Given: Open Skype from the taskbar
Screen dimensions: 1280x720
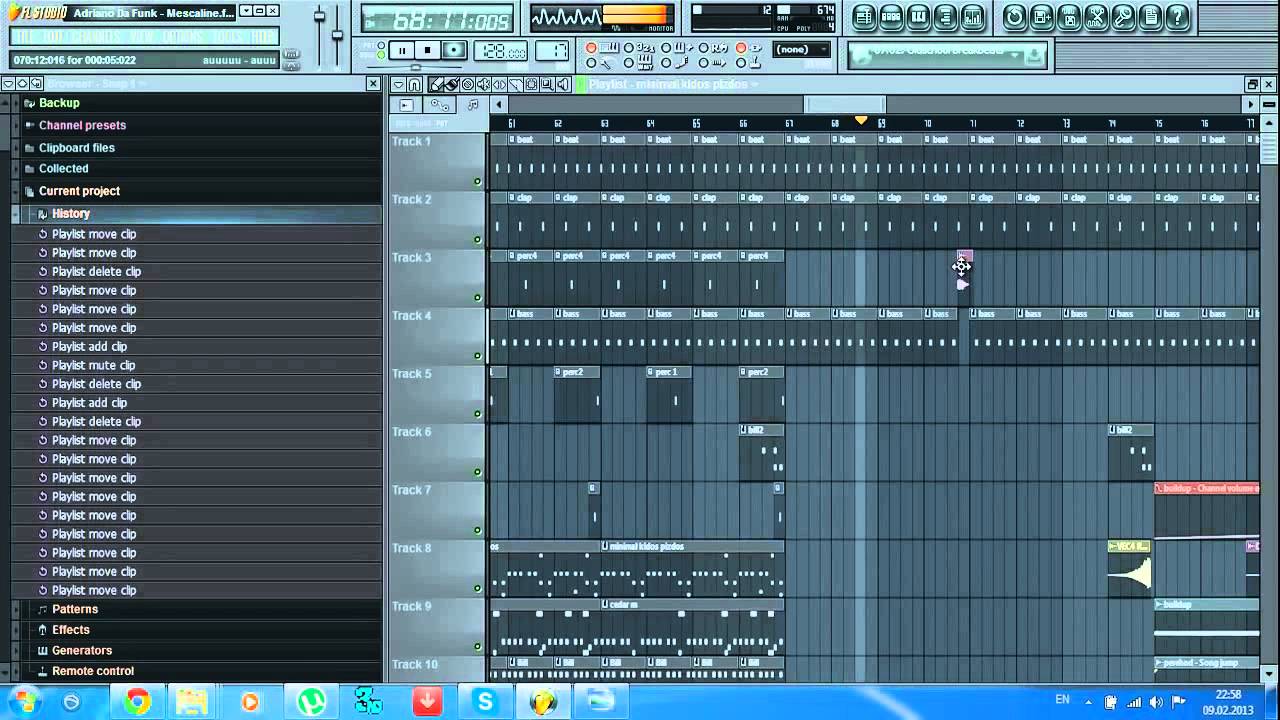Looking at the screenshot, I should (485, 702).
